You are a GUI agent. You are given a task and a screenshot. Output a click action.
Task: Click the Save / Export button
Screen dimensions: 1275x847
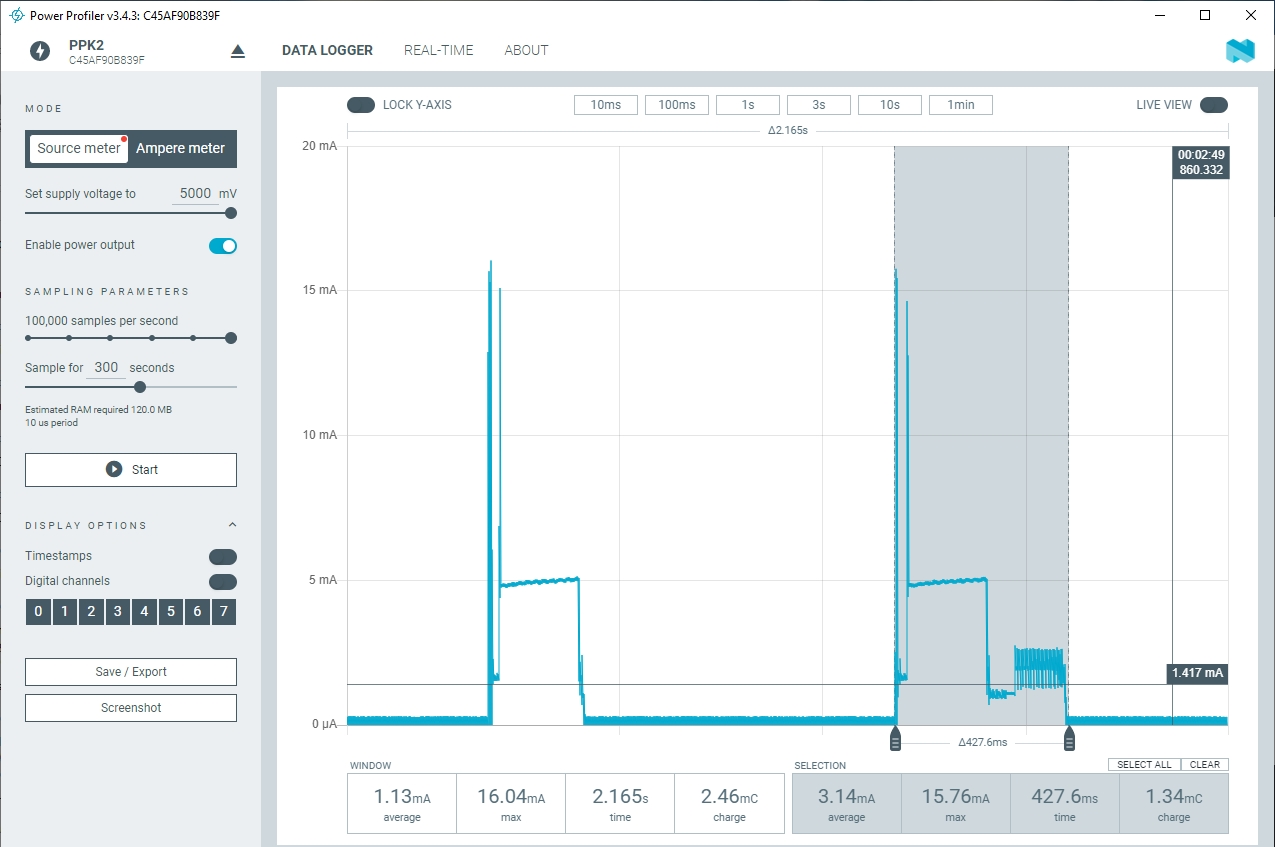click(x=131, y=672)
